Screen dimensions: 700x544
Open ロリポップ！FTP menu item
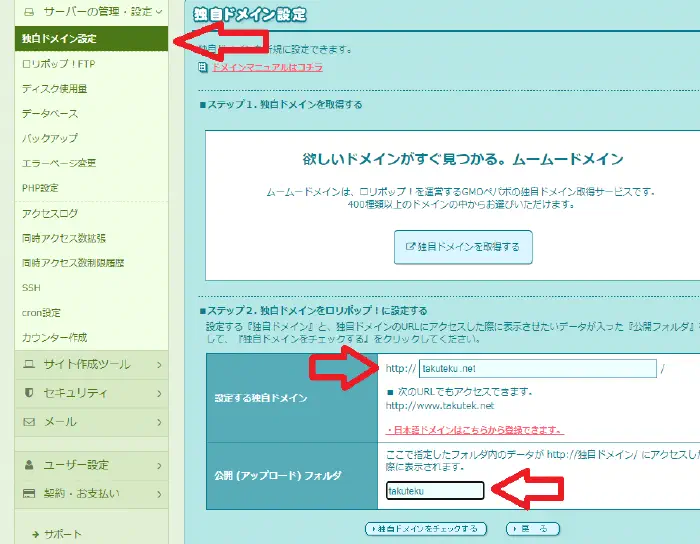tap(58, 64)
